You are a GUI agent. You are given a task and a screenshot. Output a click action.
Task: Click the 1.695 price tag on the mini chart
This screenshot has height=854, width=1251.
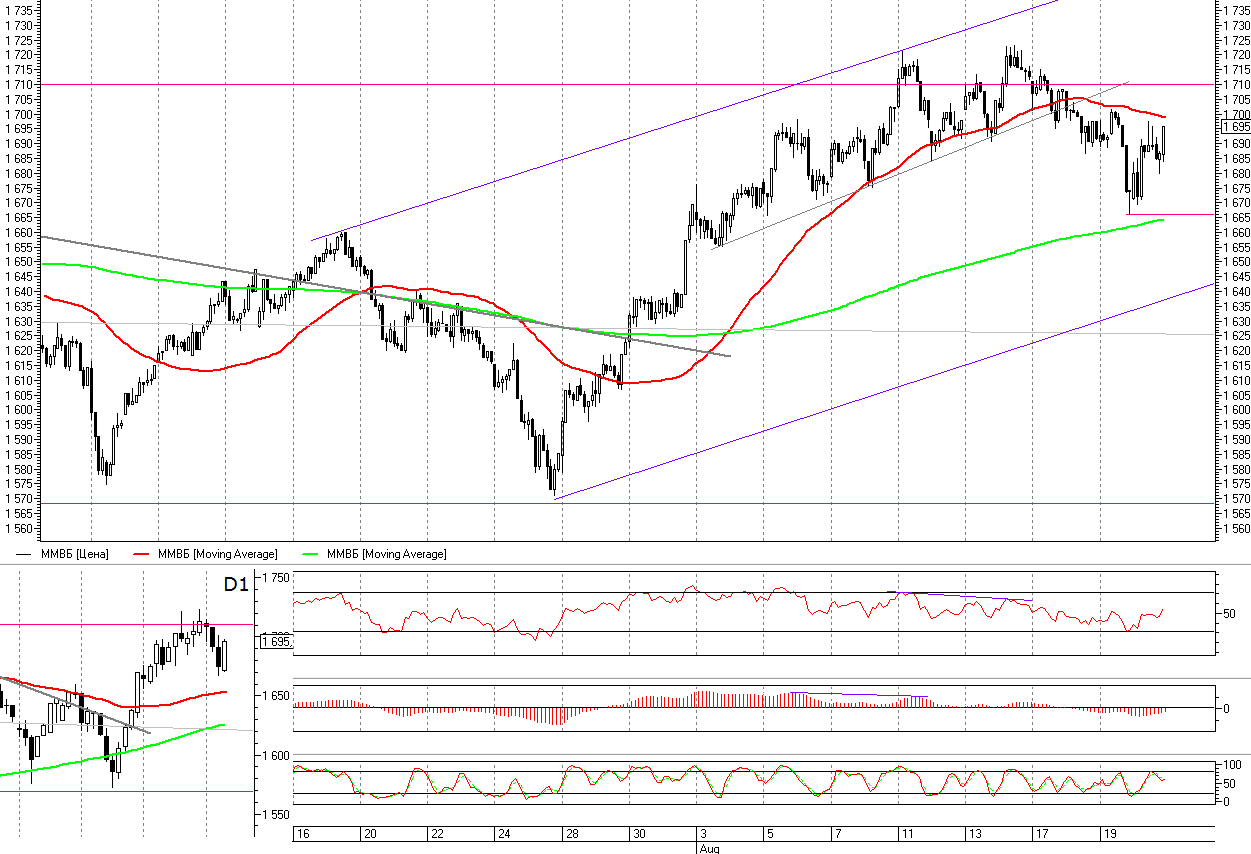[x=276, y=641]
